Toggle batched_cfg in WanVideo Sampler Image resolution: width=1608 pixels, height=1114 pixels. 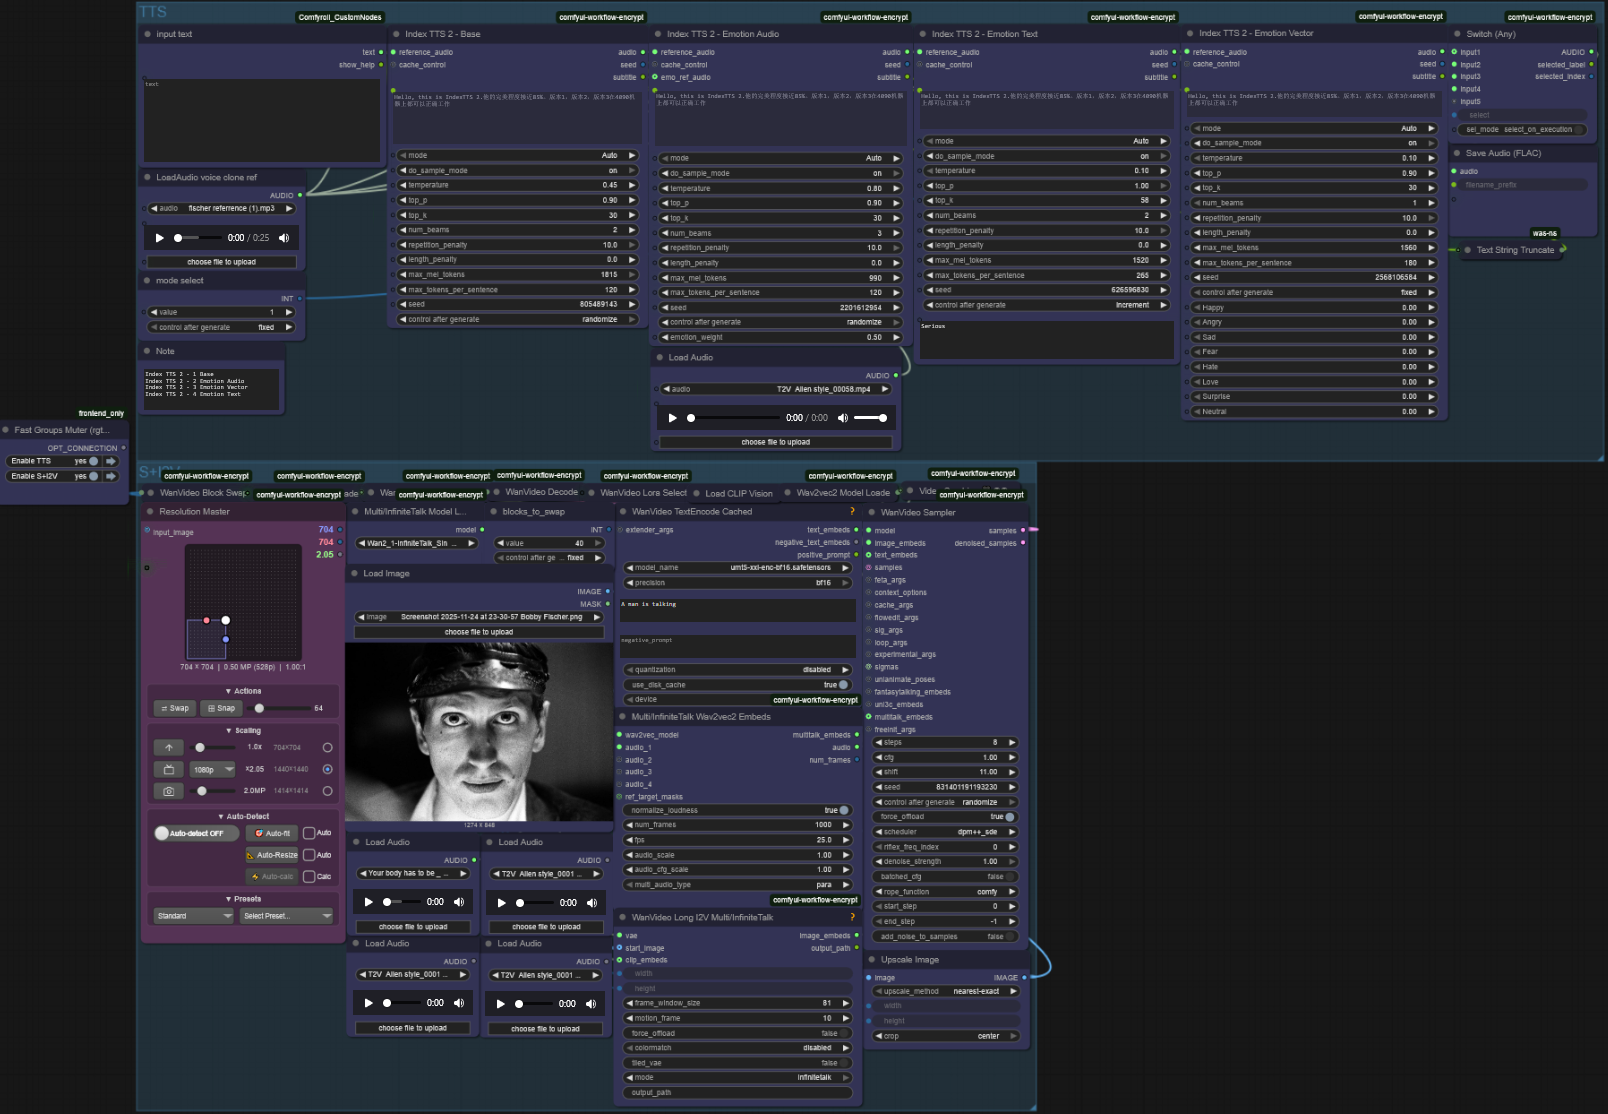tap(946, 877)
